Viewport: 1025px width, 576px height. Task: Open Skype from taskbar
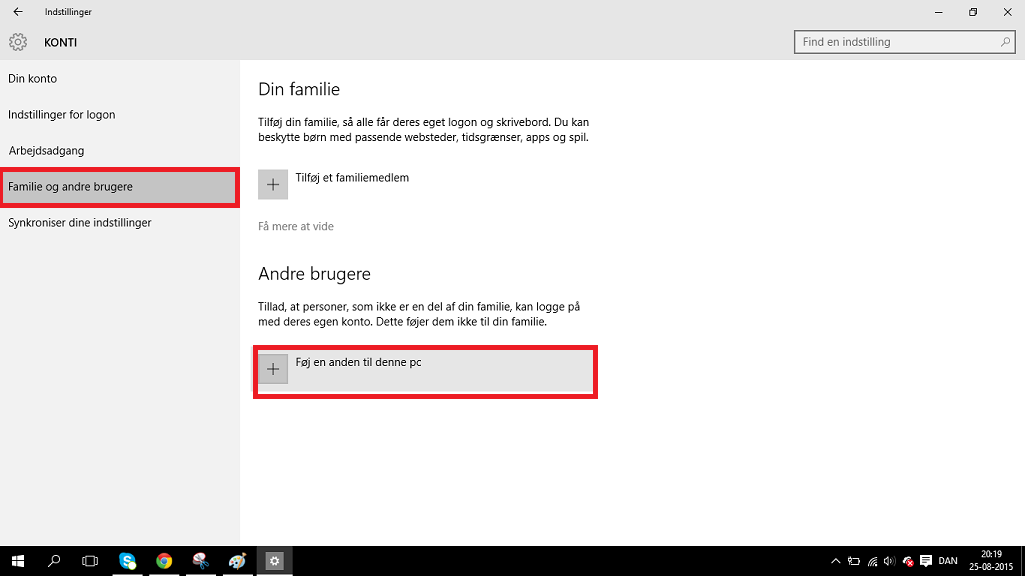point(127,561)
